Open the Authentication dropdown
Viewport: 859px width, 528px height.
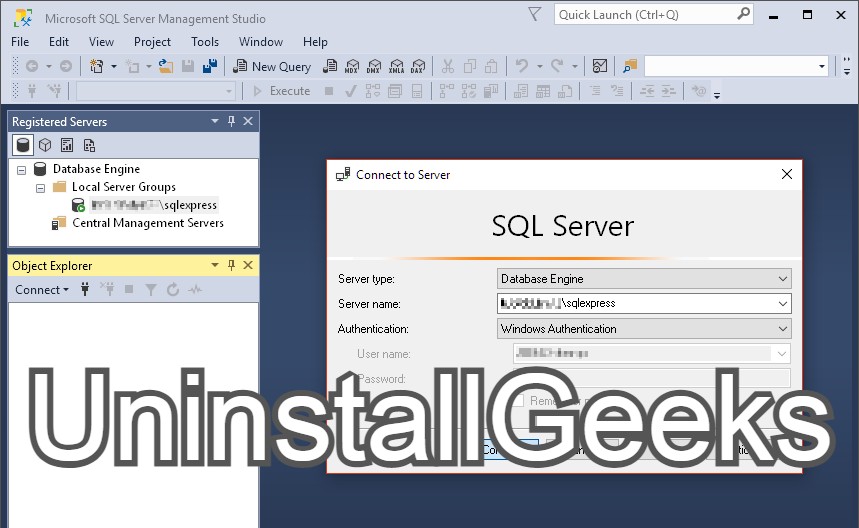(783, 329)
